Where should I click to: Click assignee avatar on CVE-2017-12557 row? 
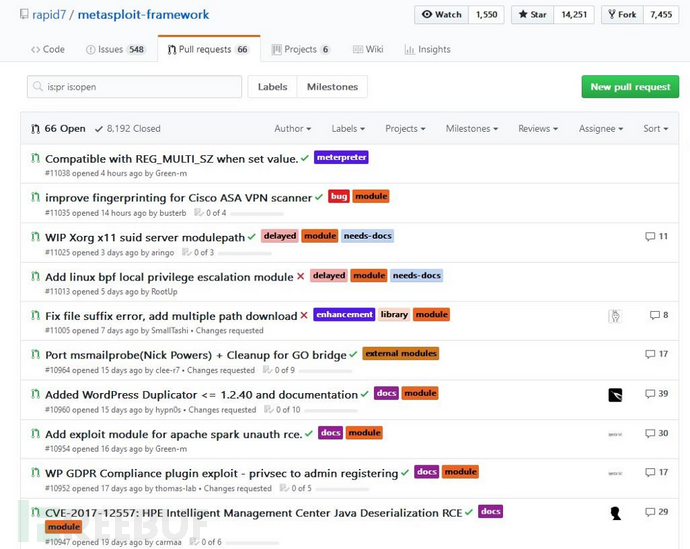coord(615,513)
